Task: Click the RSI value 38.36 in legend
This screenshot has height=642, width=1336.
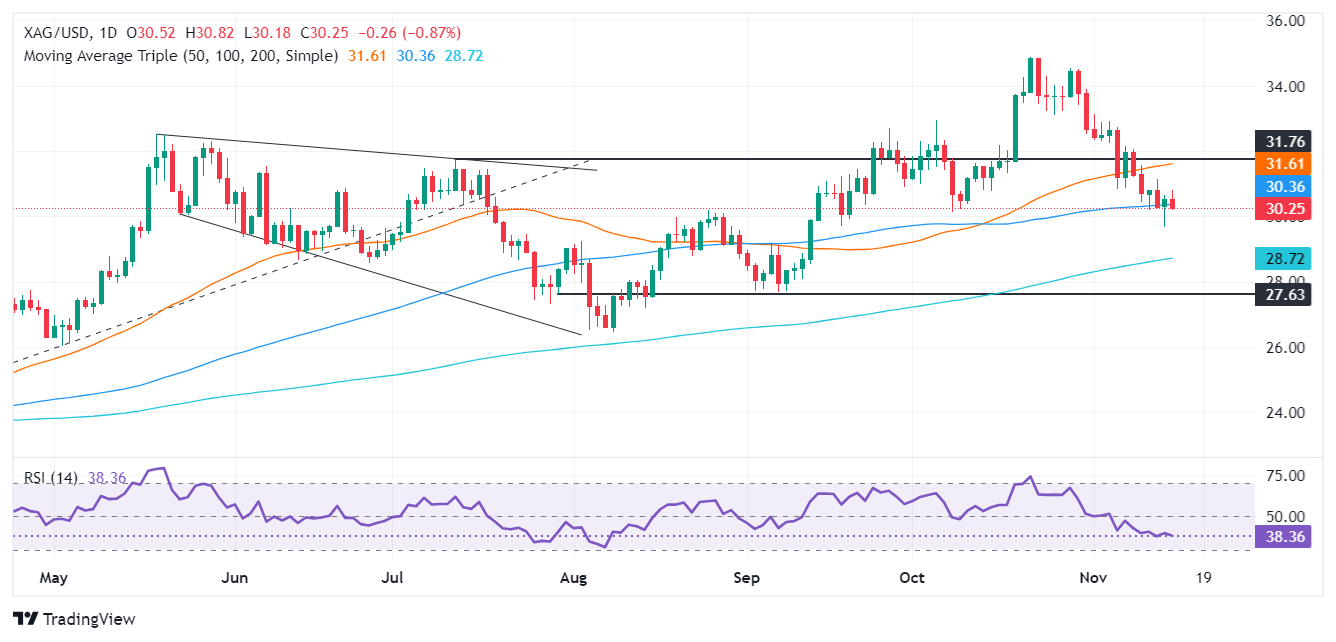Action: 108,479
